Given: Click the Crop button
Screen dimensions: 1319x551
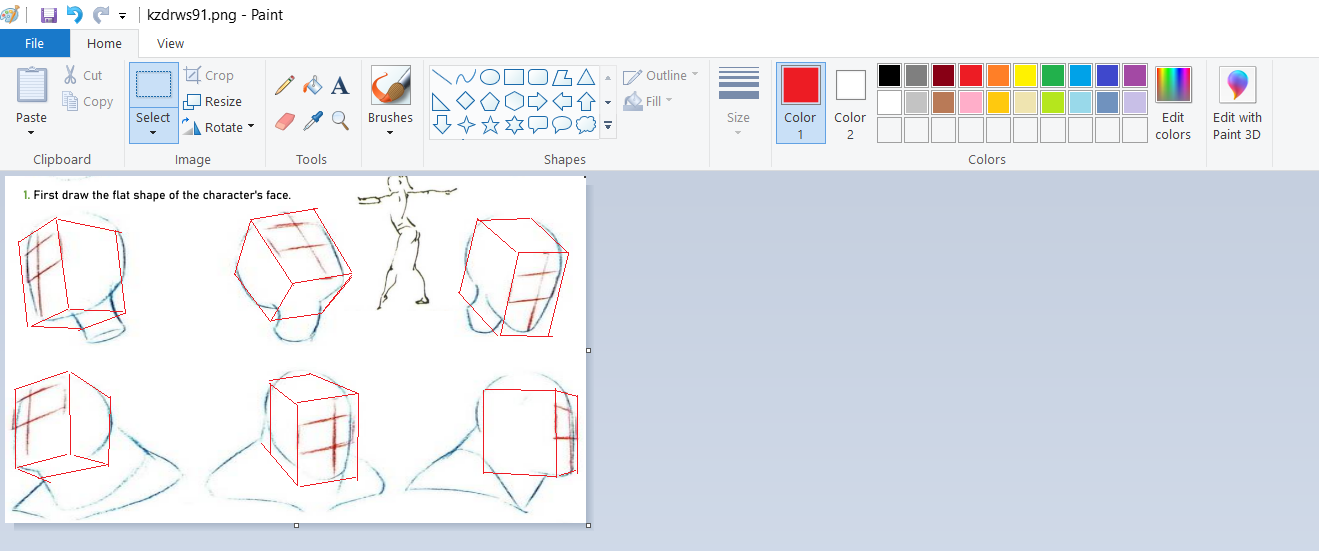Looking at the screenshot, I should coord(209,75).
